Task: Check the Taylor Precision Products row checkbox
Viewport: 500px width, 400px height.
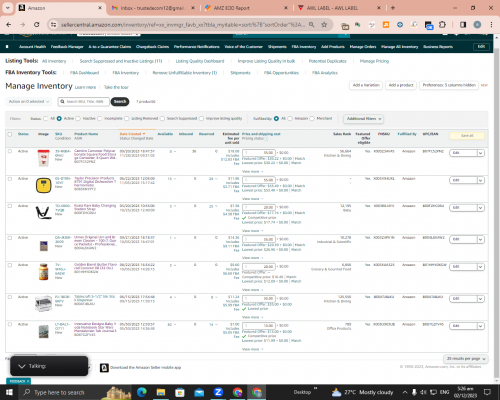Action: (x=10, y=179)
